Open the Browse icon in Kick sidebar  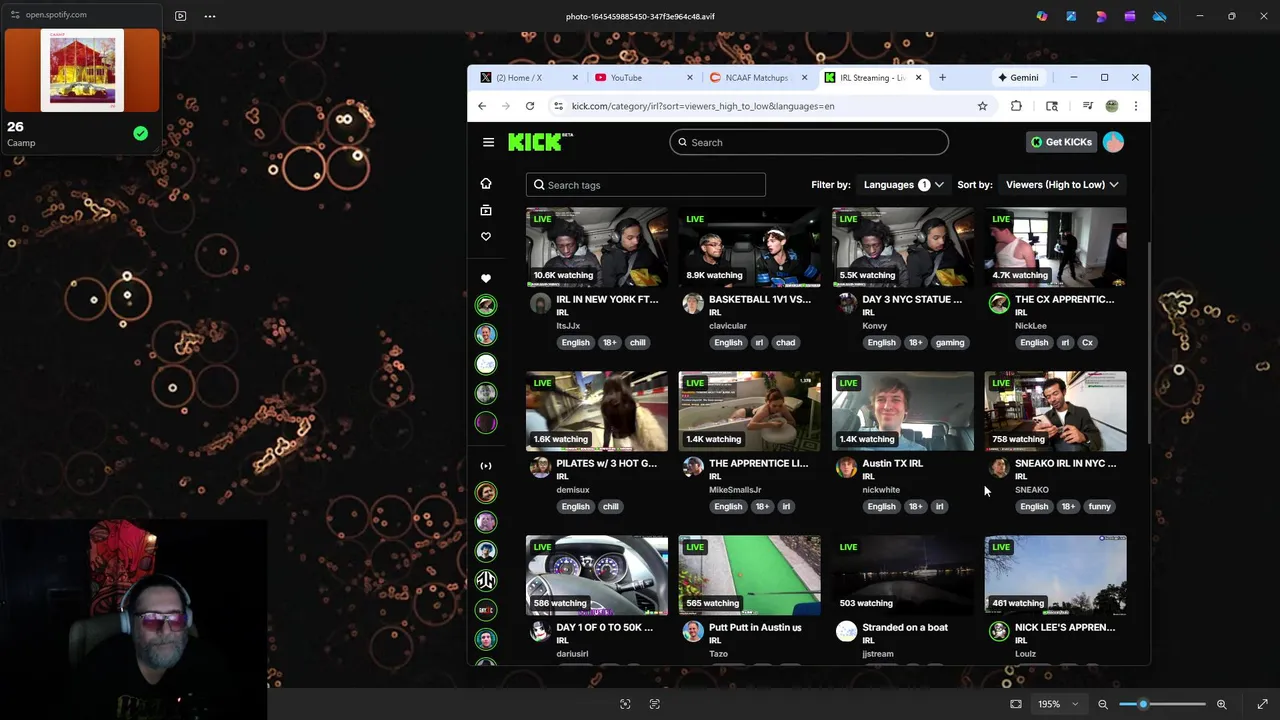tap(486, 210)
